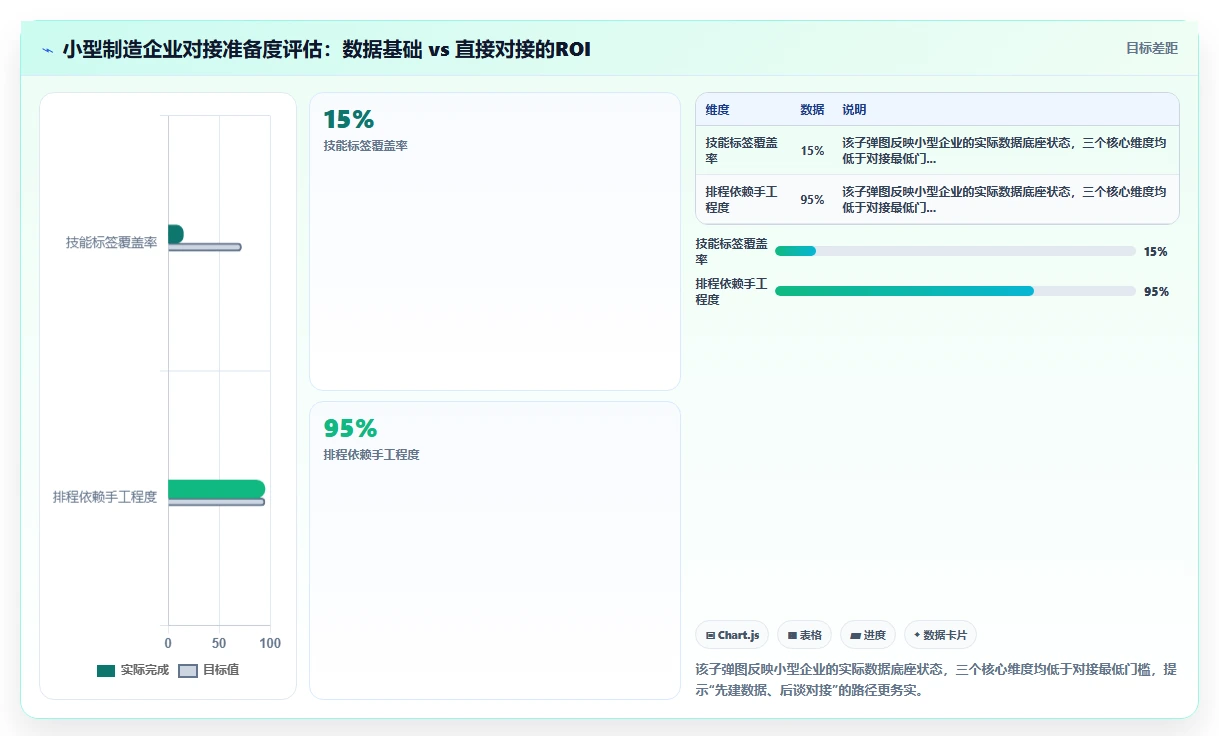
Task: Click the 表格 tag chip
Action: click(804, 635)
